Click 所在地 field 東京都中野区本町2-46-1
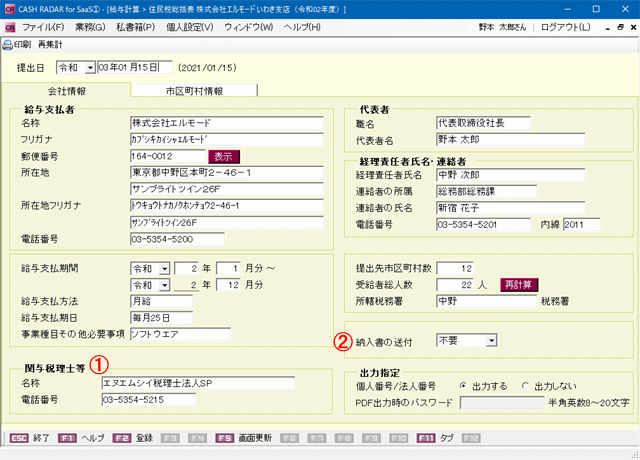The image size is (640, 460). (227, 173)
